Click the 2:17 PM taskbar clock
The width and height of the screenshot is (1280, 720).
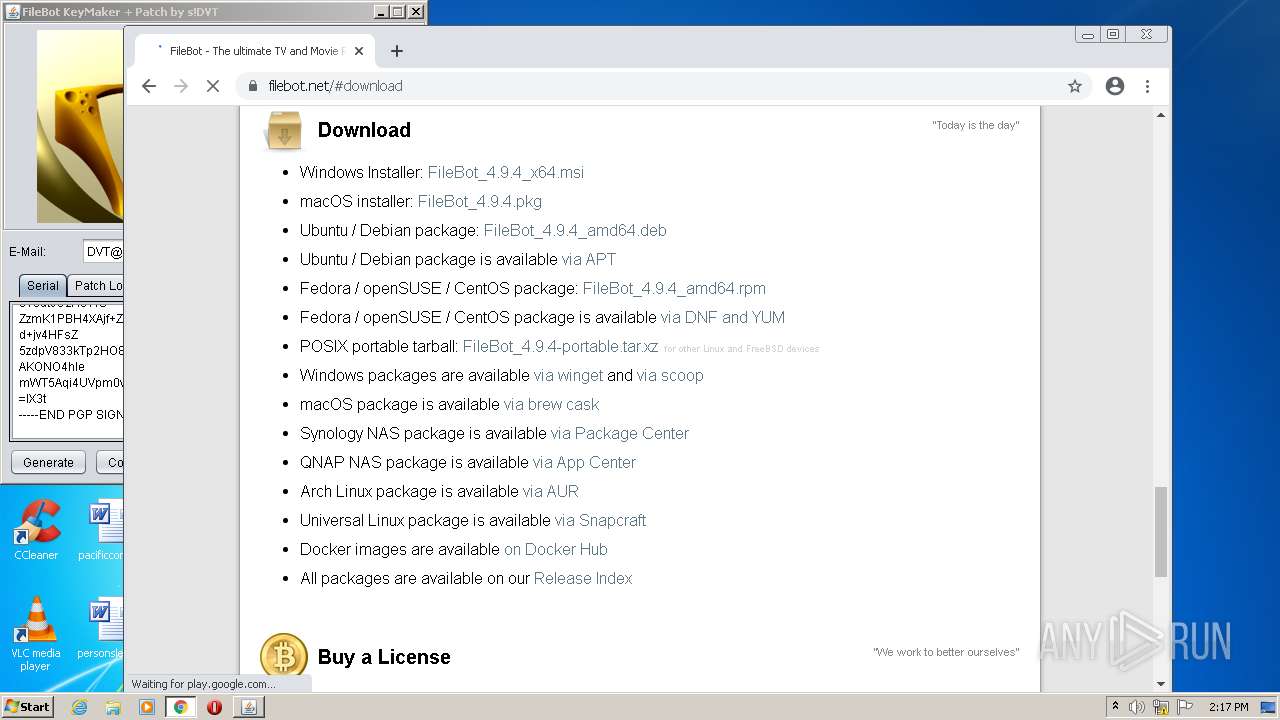point(1229,707)
